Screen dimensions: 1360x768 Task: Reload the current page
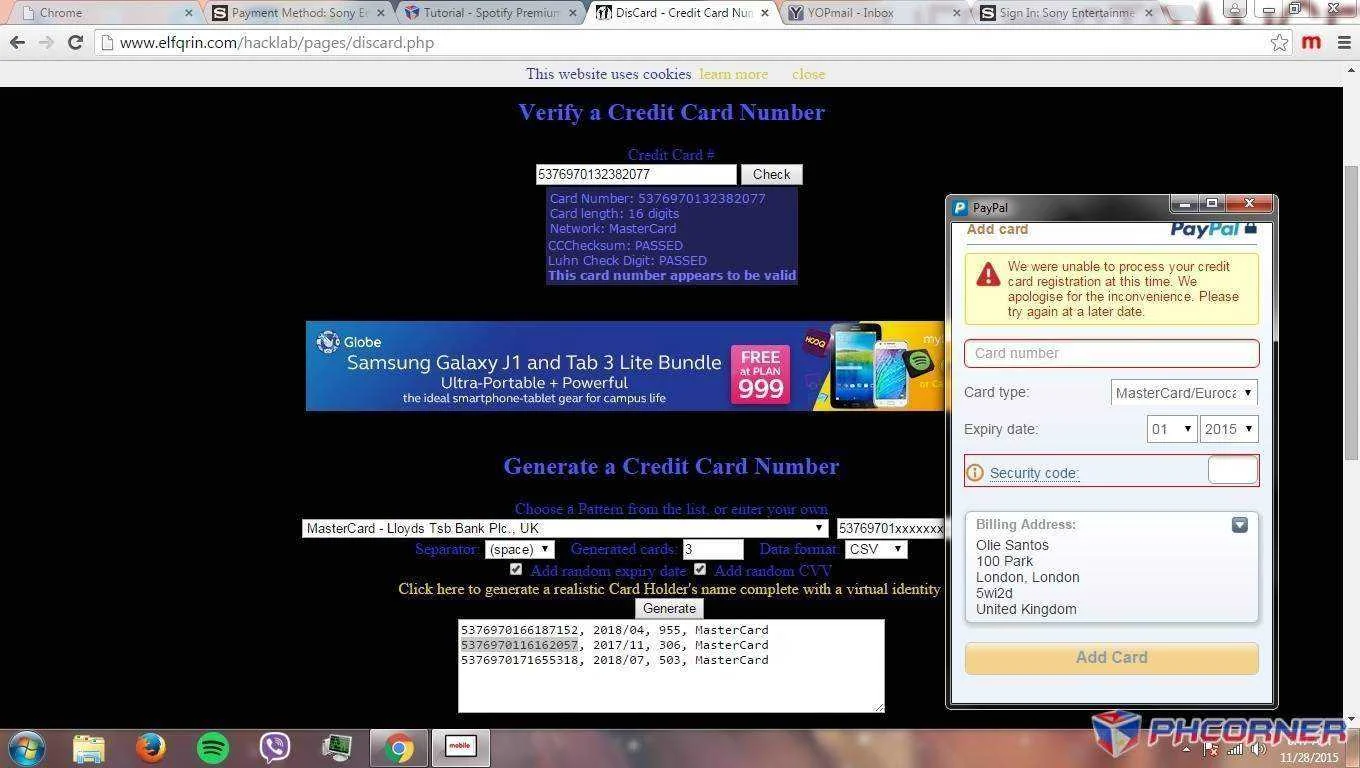[75, 43]
